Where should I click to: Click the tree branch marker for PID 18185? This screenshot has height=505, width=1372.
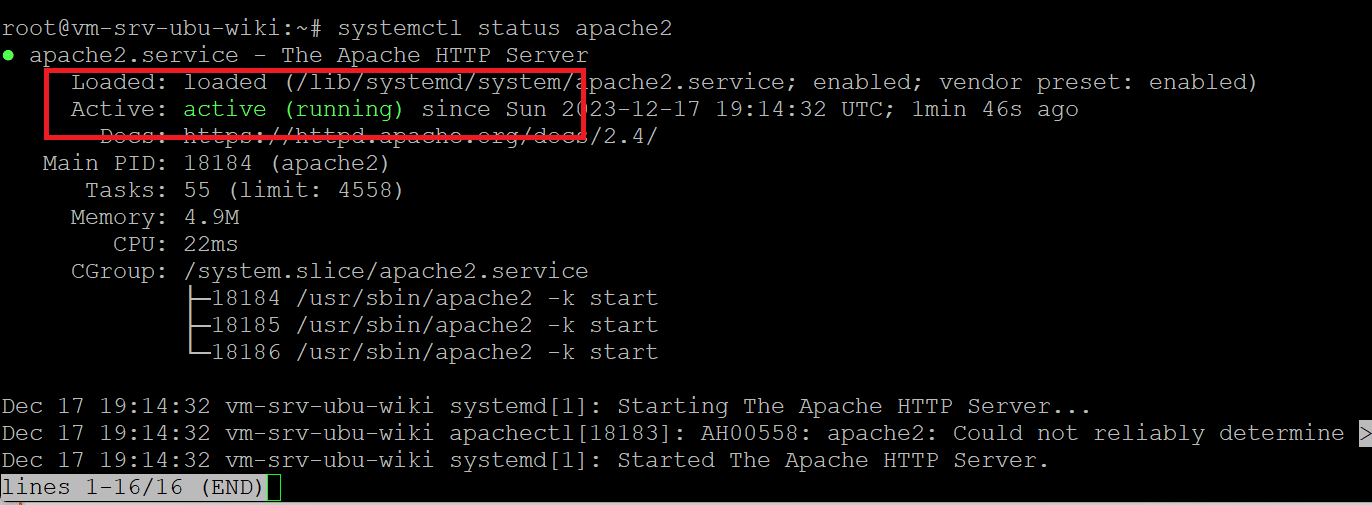pyautogui.click(x=197, y=326)
